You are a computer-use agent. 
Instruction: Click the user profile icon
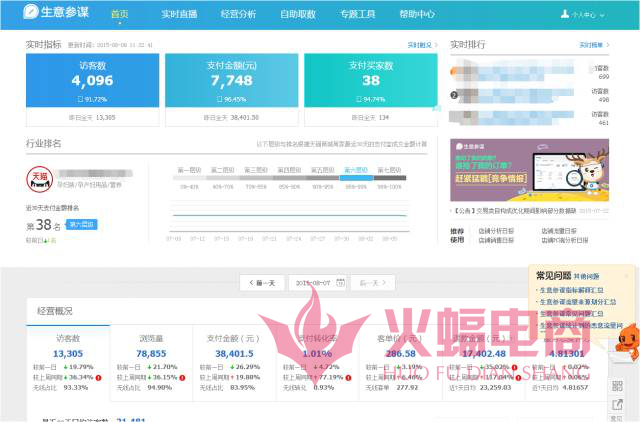[x=565, y=14]
